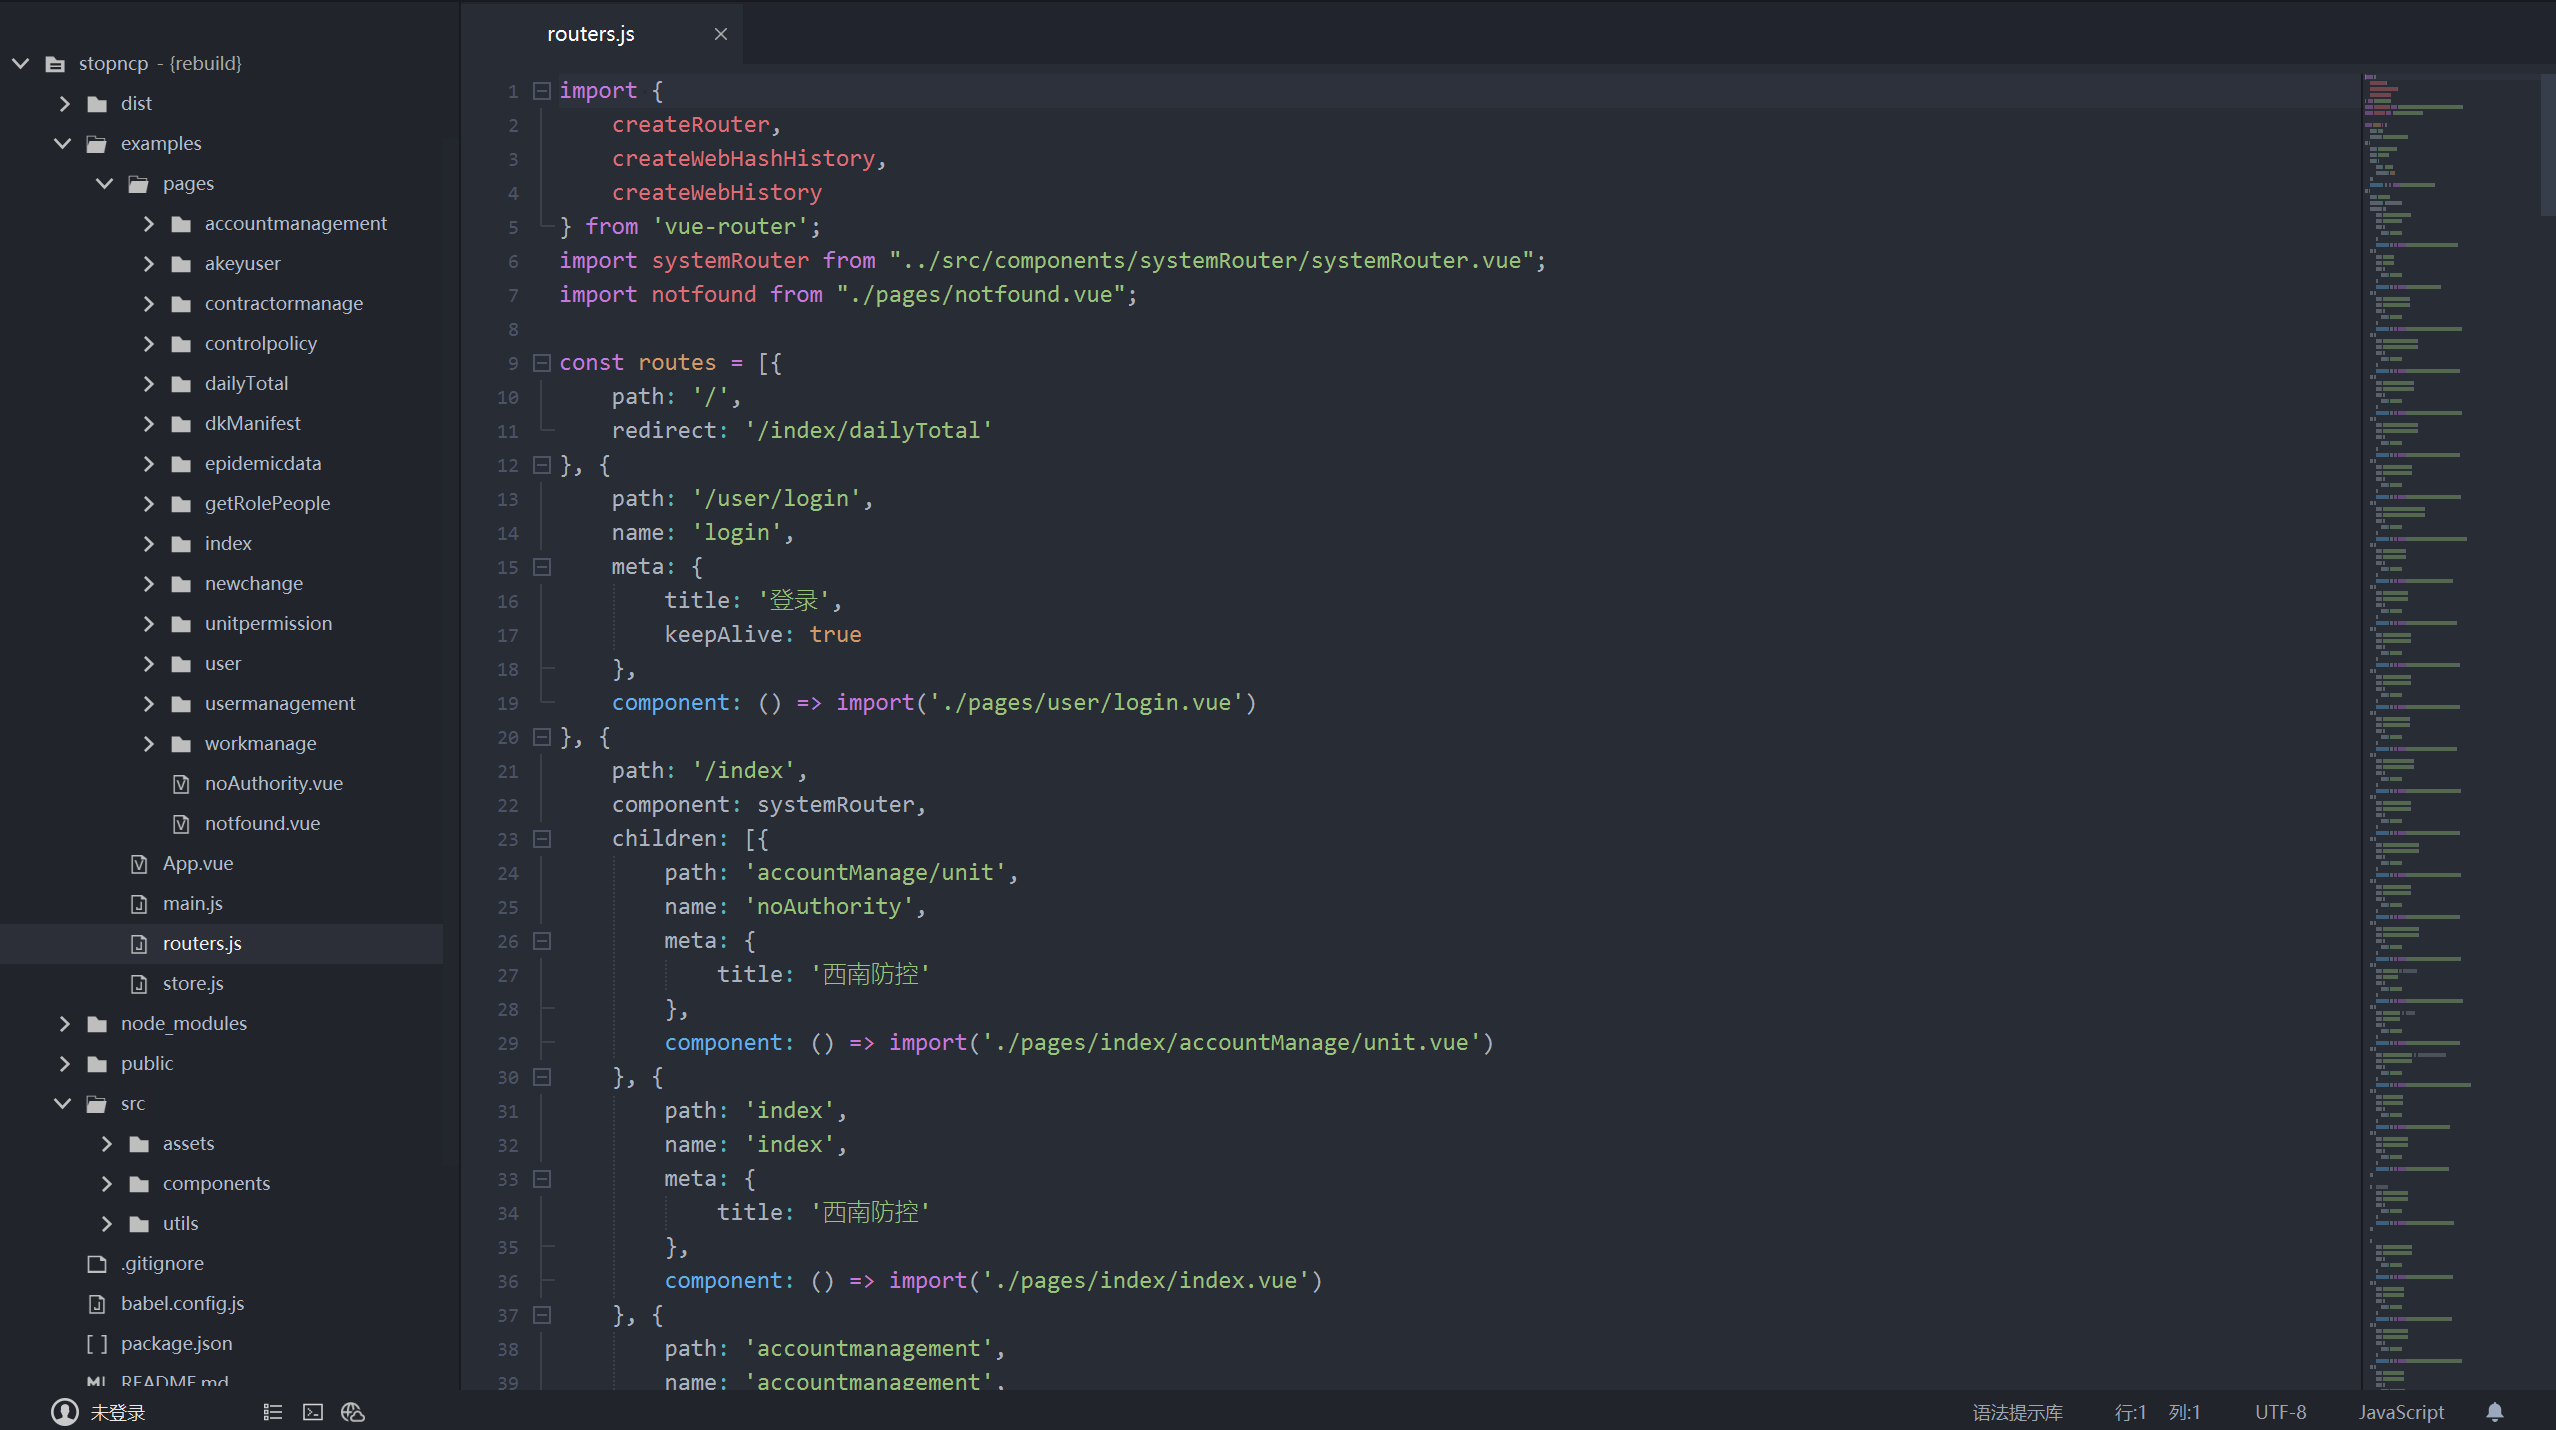2556x1430 pixels.
Task: Fold the code block at line 30
Action: pos(542,1077)
